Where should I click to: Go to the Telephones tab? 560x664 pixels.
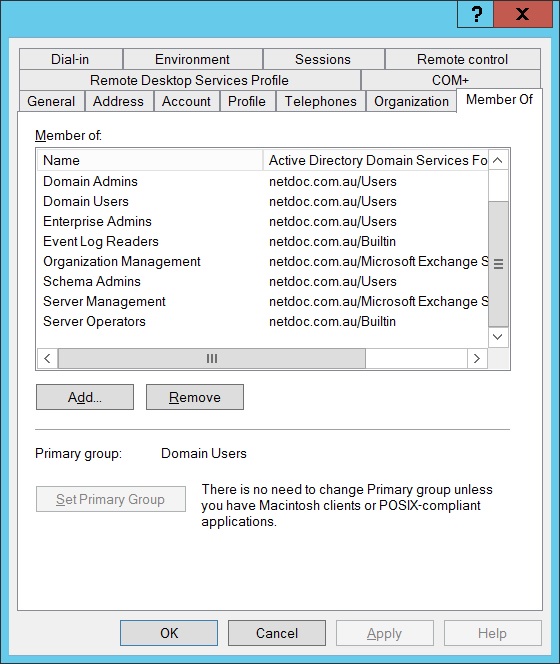(x=321, y=102)
